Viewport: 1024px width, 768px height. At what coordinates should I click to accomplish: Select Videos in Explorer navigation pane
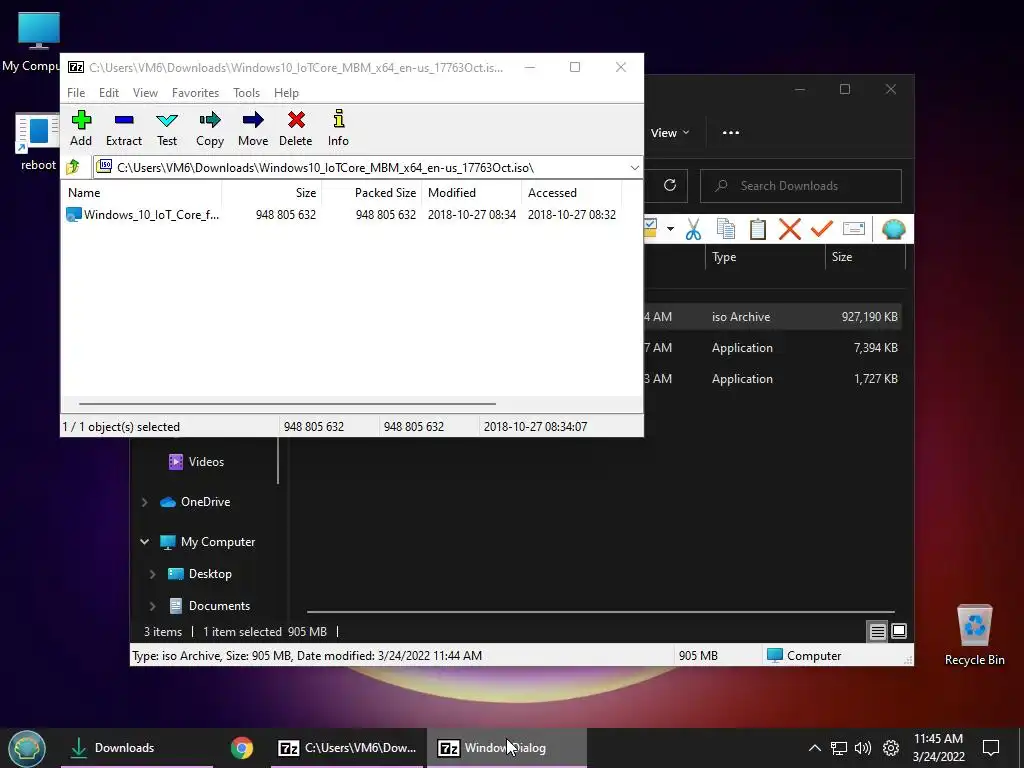[197, 462]
